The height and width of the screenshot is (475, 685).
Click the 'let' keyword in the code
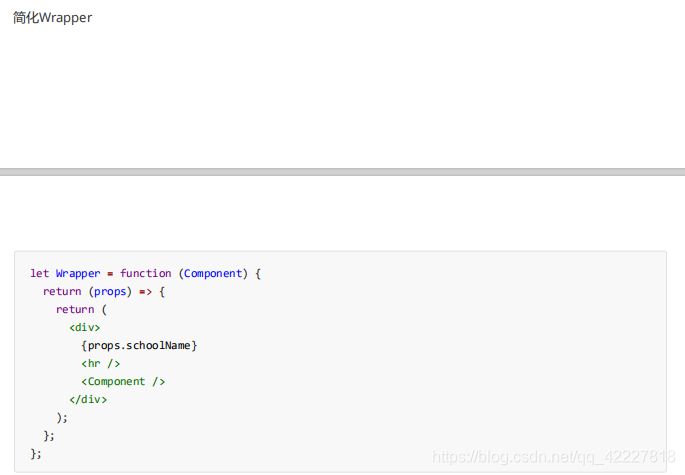coord(39,274)
